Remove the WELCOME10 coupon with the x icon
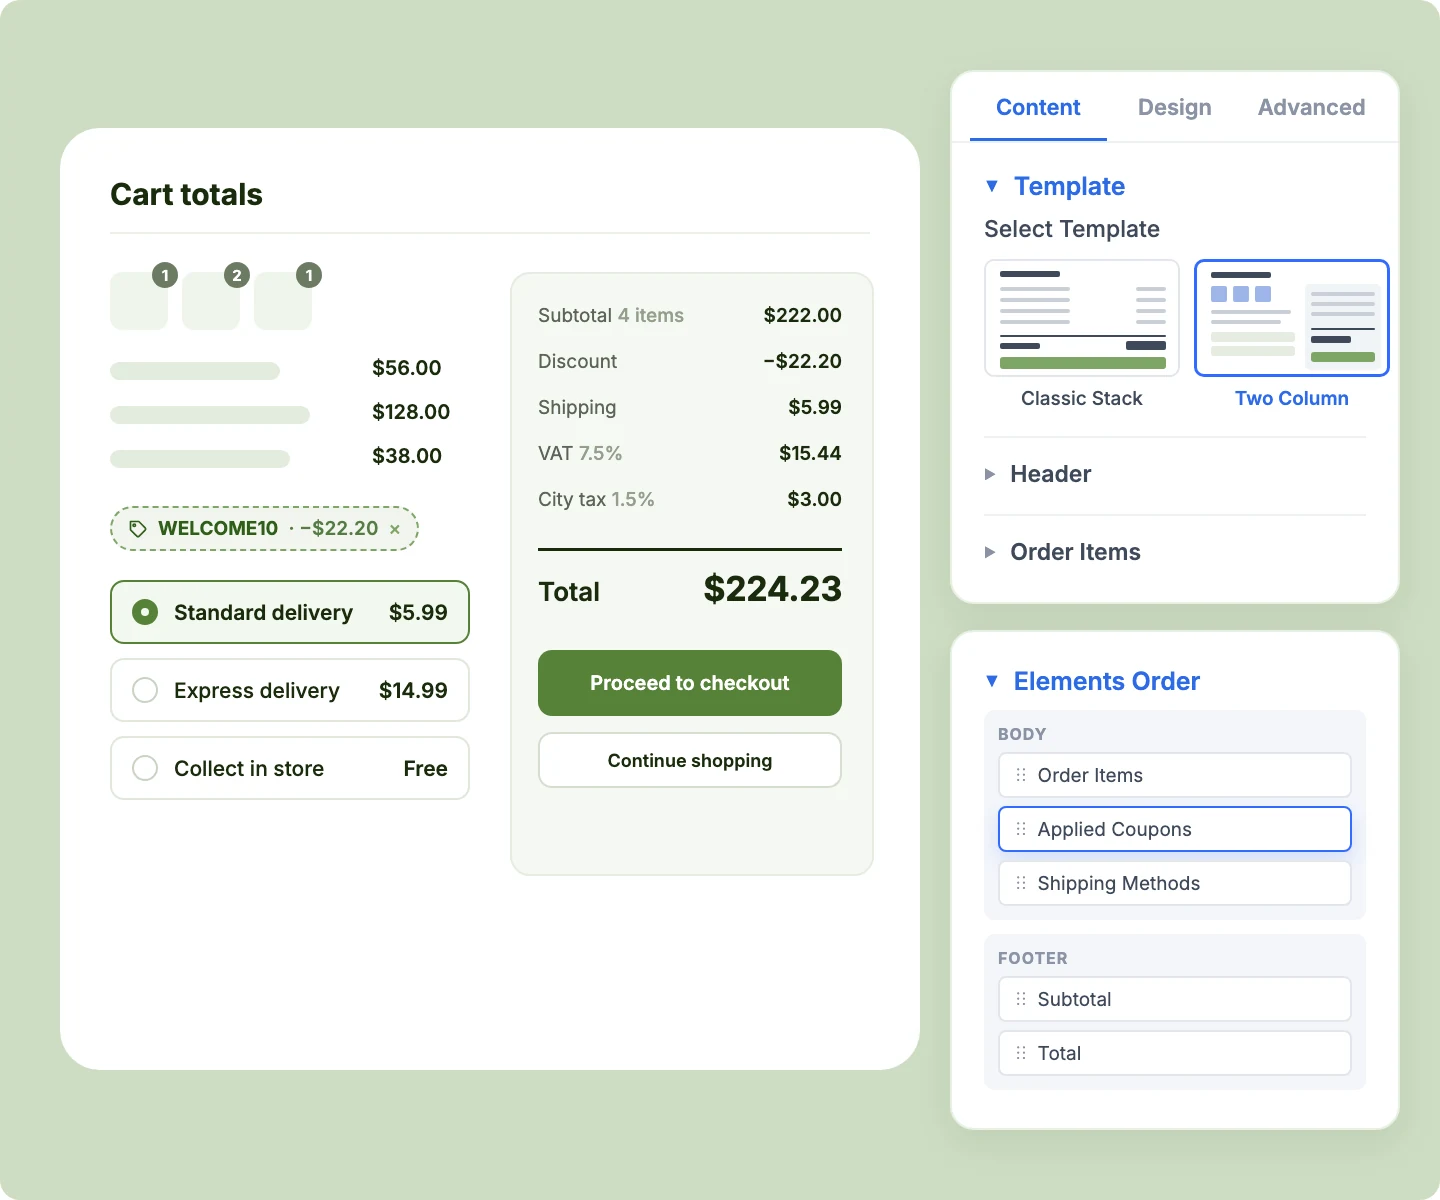This screenshot has width=1440, height=1200. pyautogui.click(x=395, y=530)
